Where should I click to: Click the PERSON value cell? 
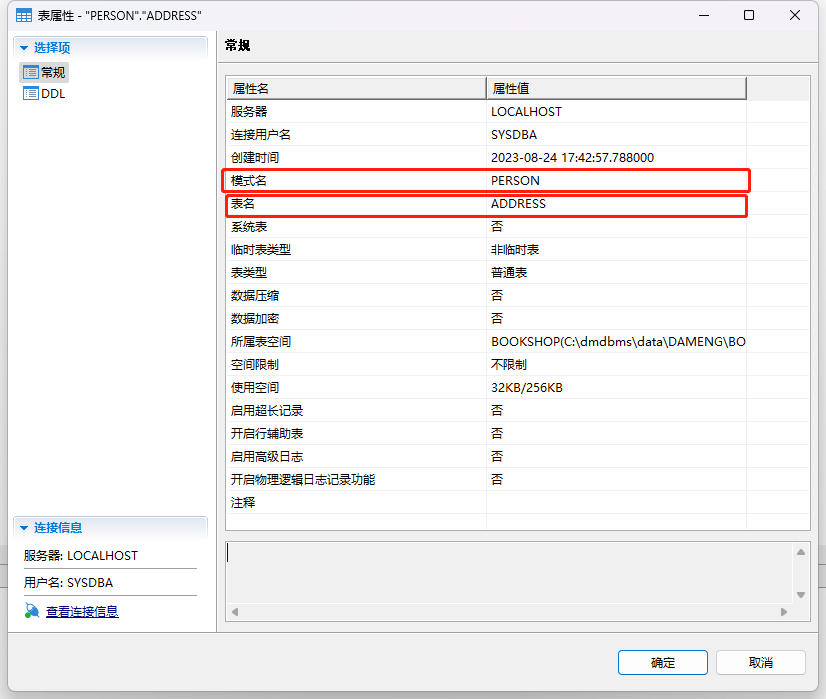[616, 181]
